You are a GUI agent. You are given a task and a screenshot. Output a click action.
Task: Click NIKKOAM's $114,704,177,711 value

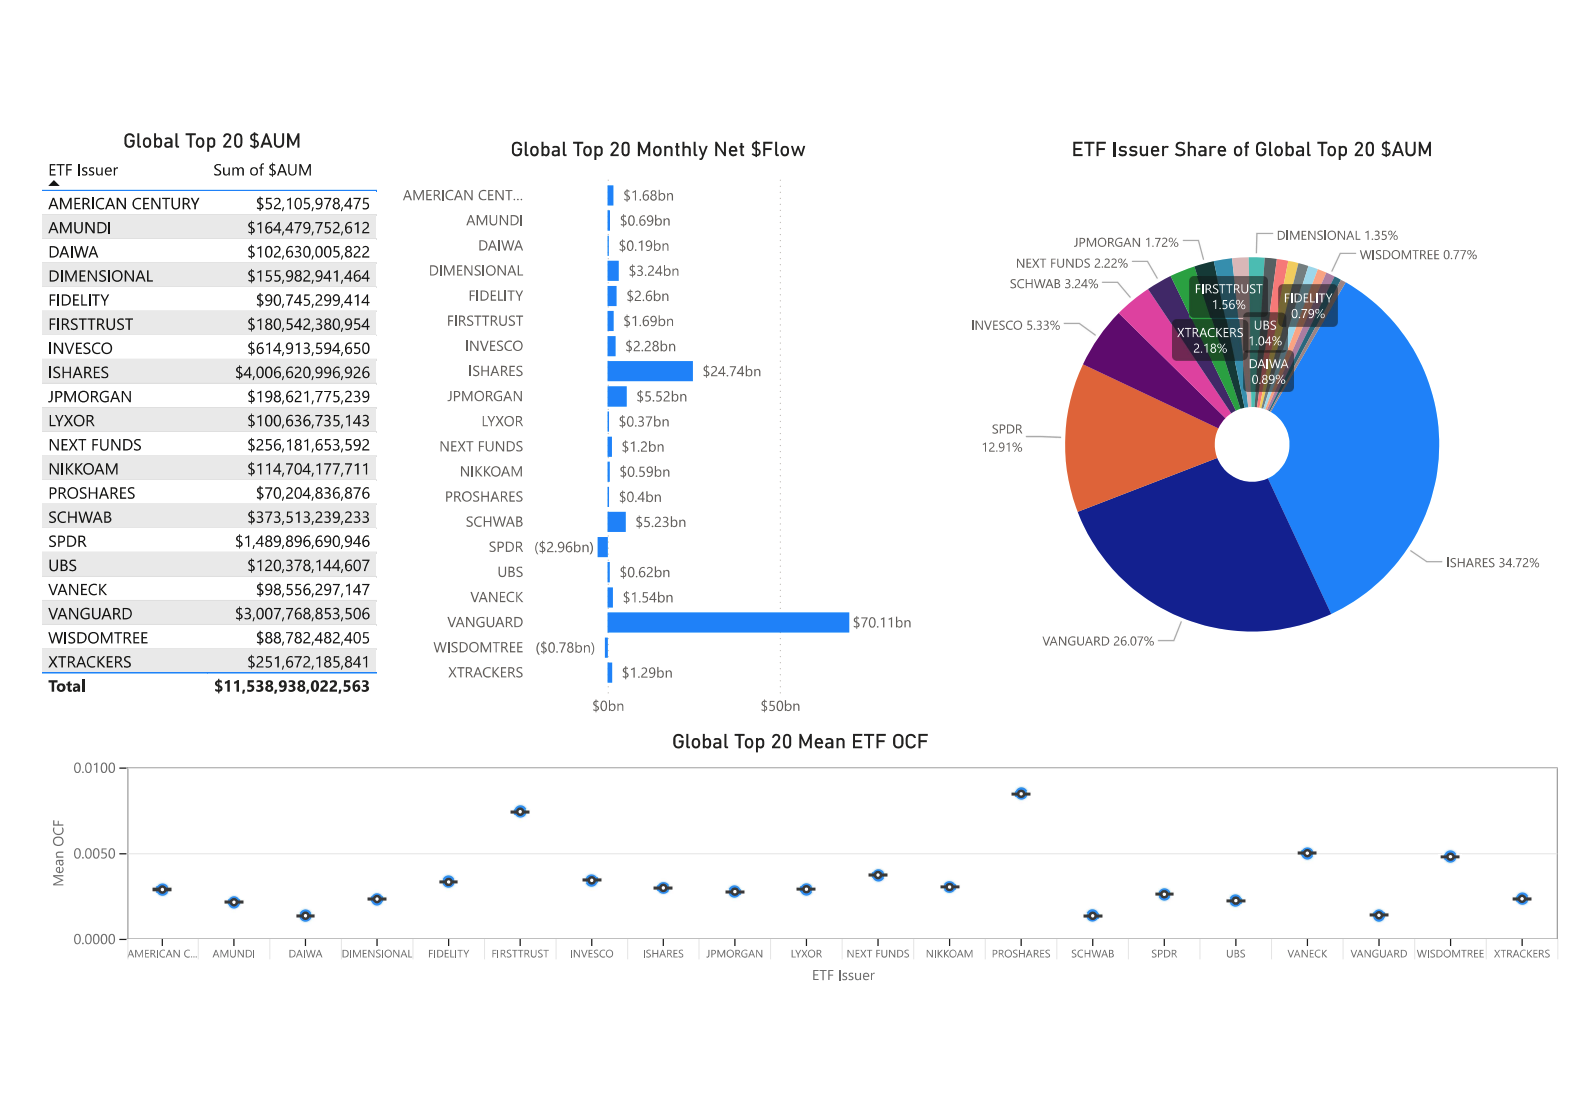[x=308, y=469]
